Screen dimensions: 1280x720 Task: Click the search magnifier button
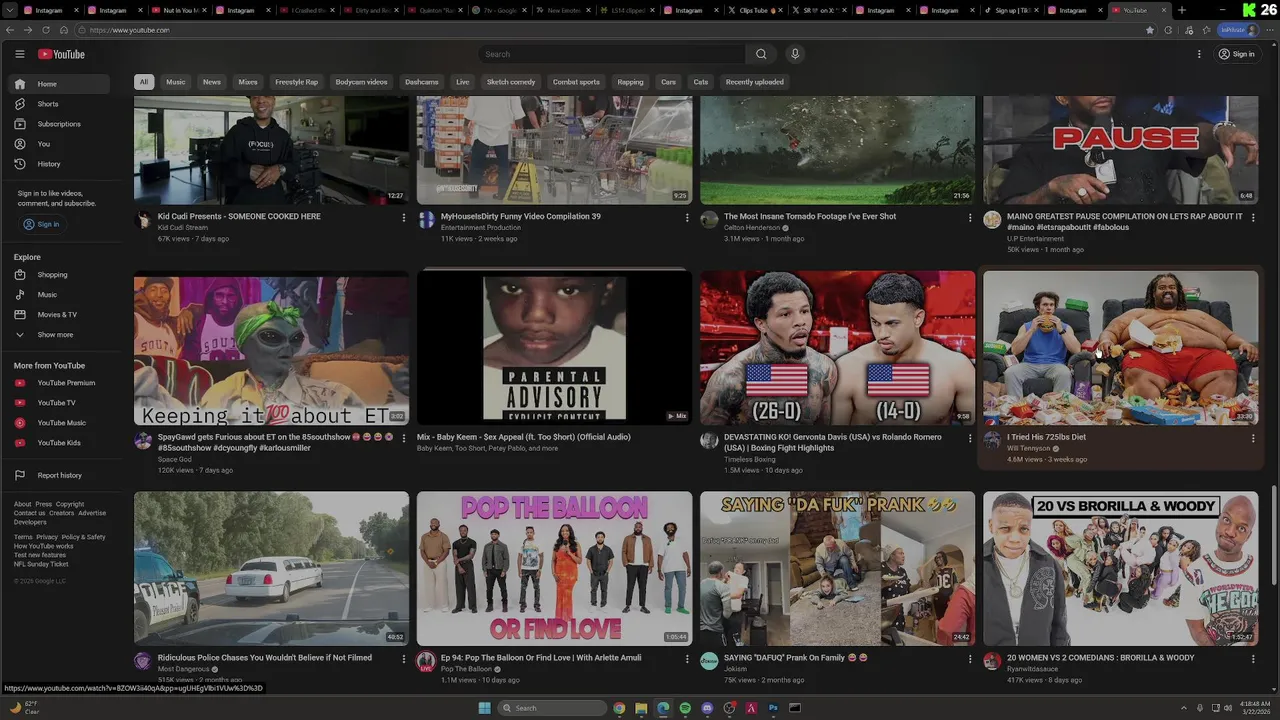[761, 54]
